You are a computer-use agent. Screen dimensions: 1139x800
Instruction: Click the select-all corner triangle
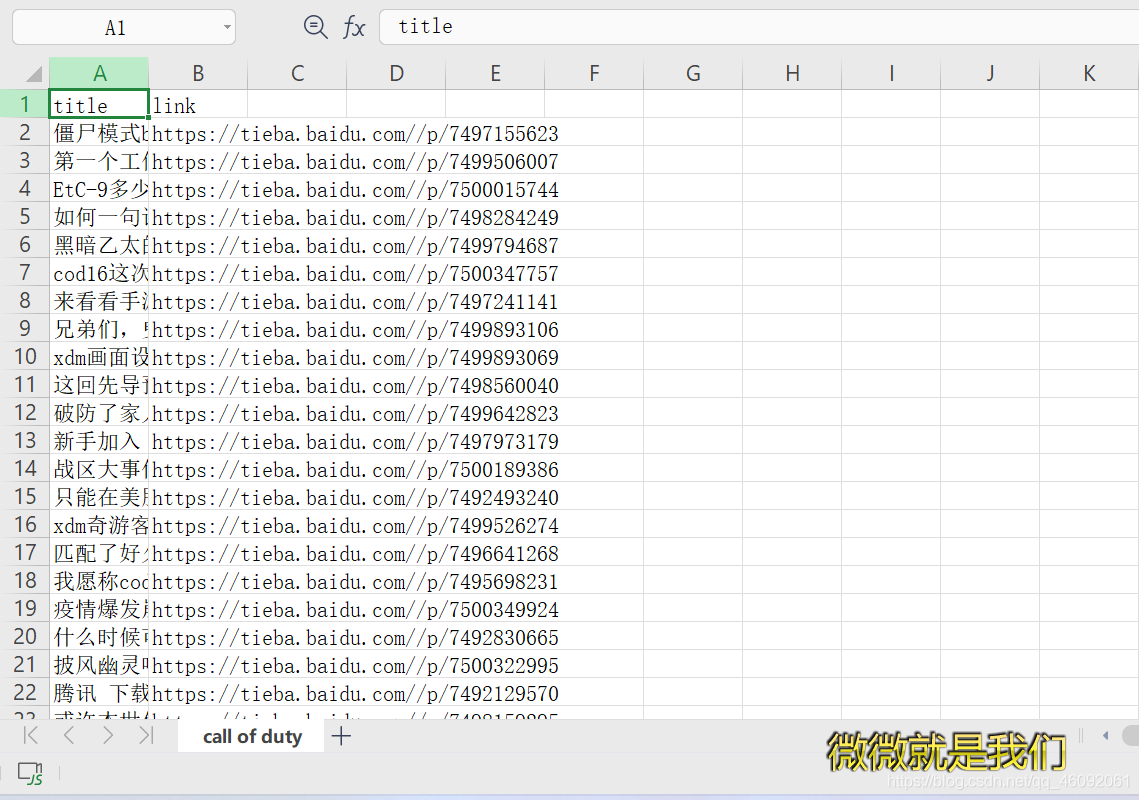pyautogui.click(x=34, y=73)
